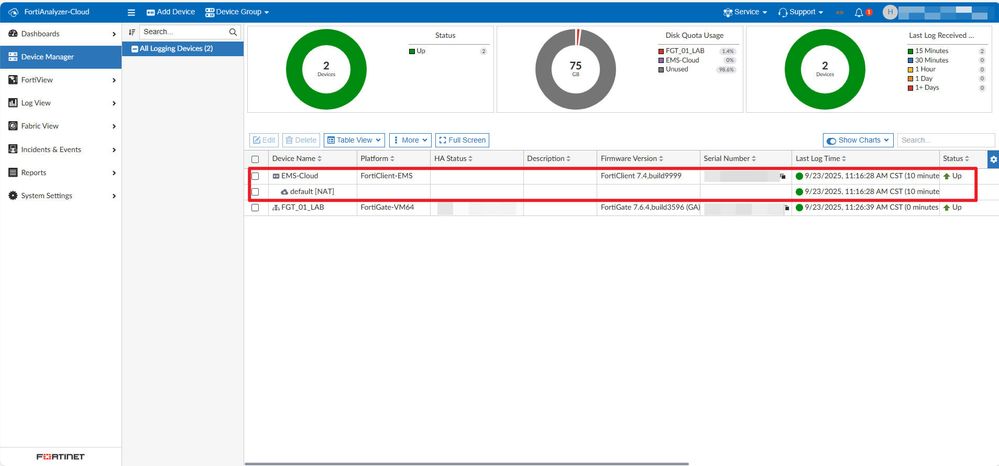This screenshot has height=466, width=999.
Task: Click the magnifier icon in device search
Action: (x=233, y=32)
